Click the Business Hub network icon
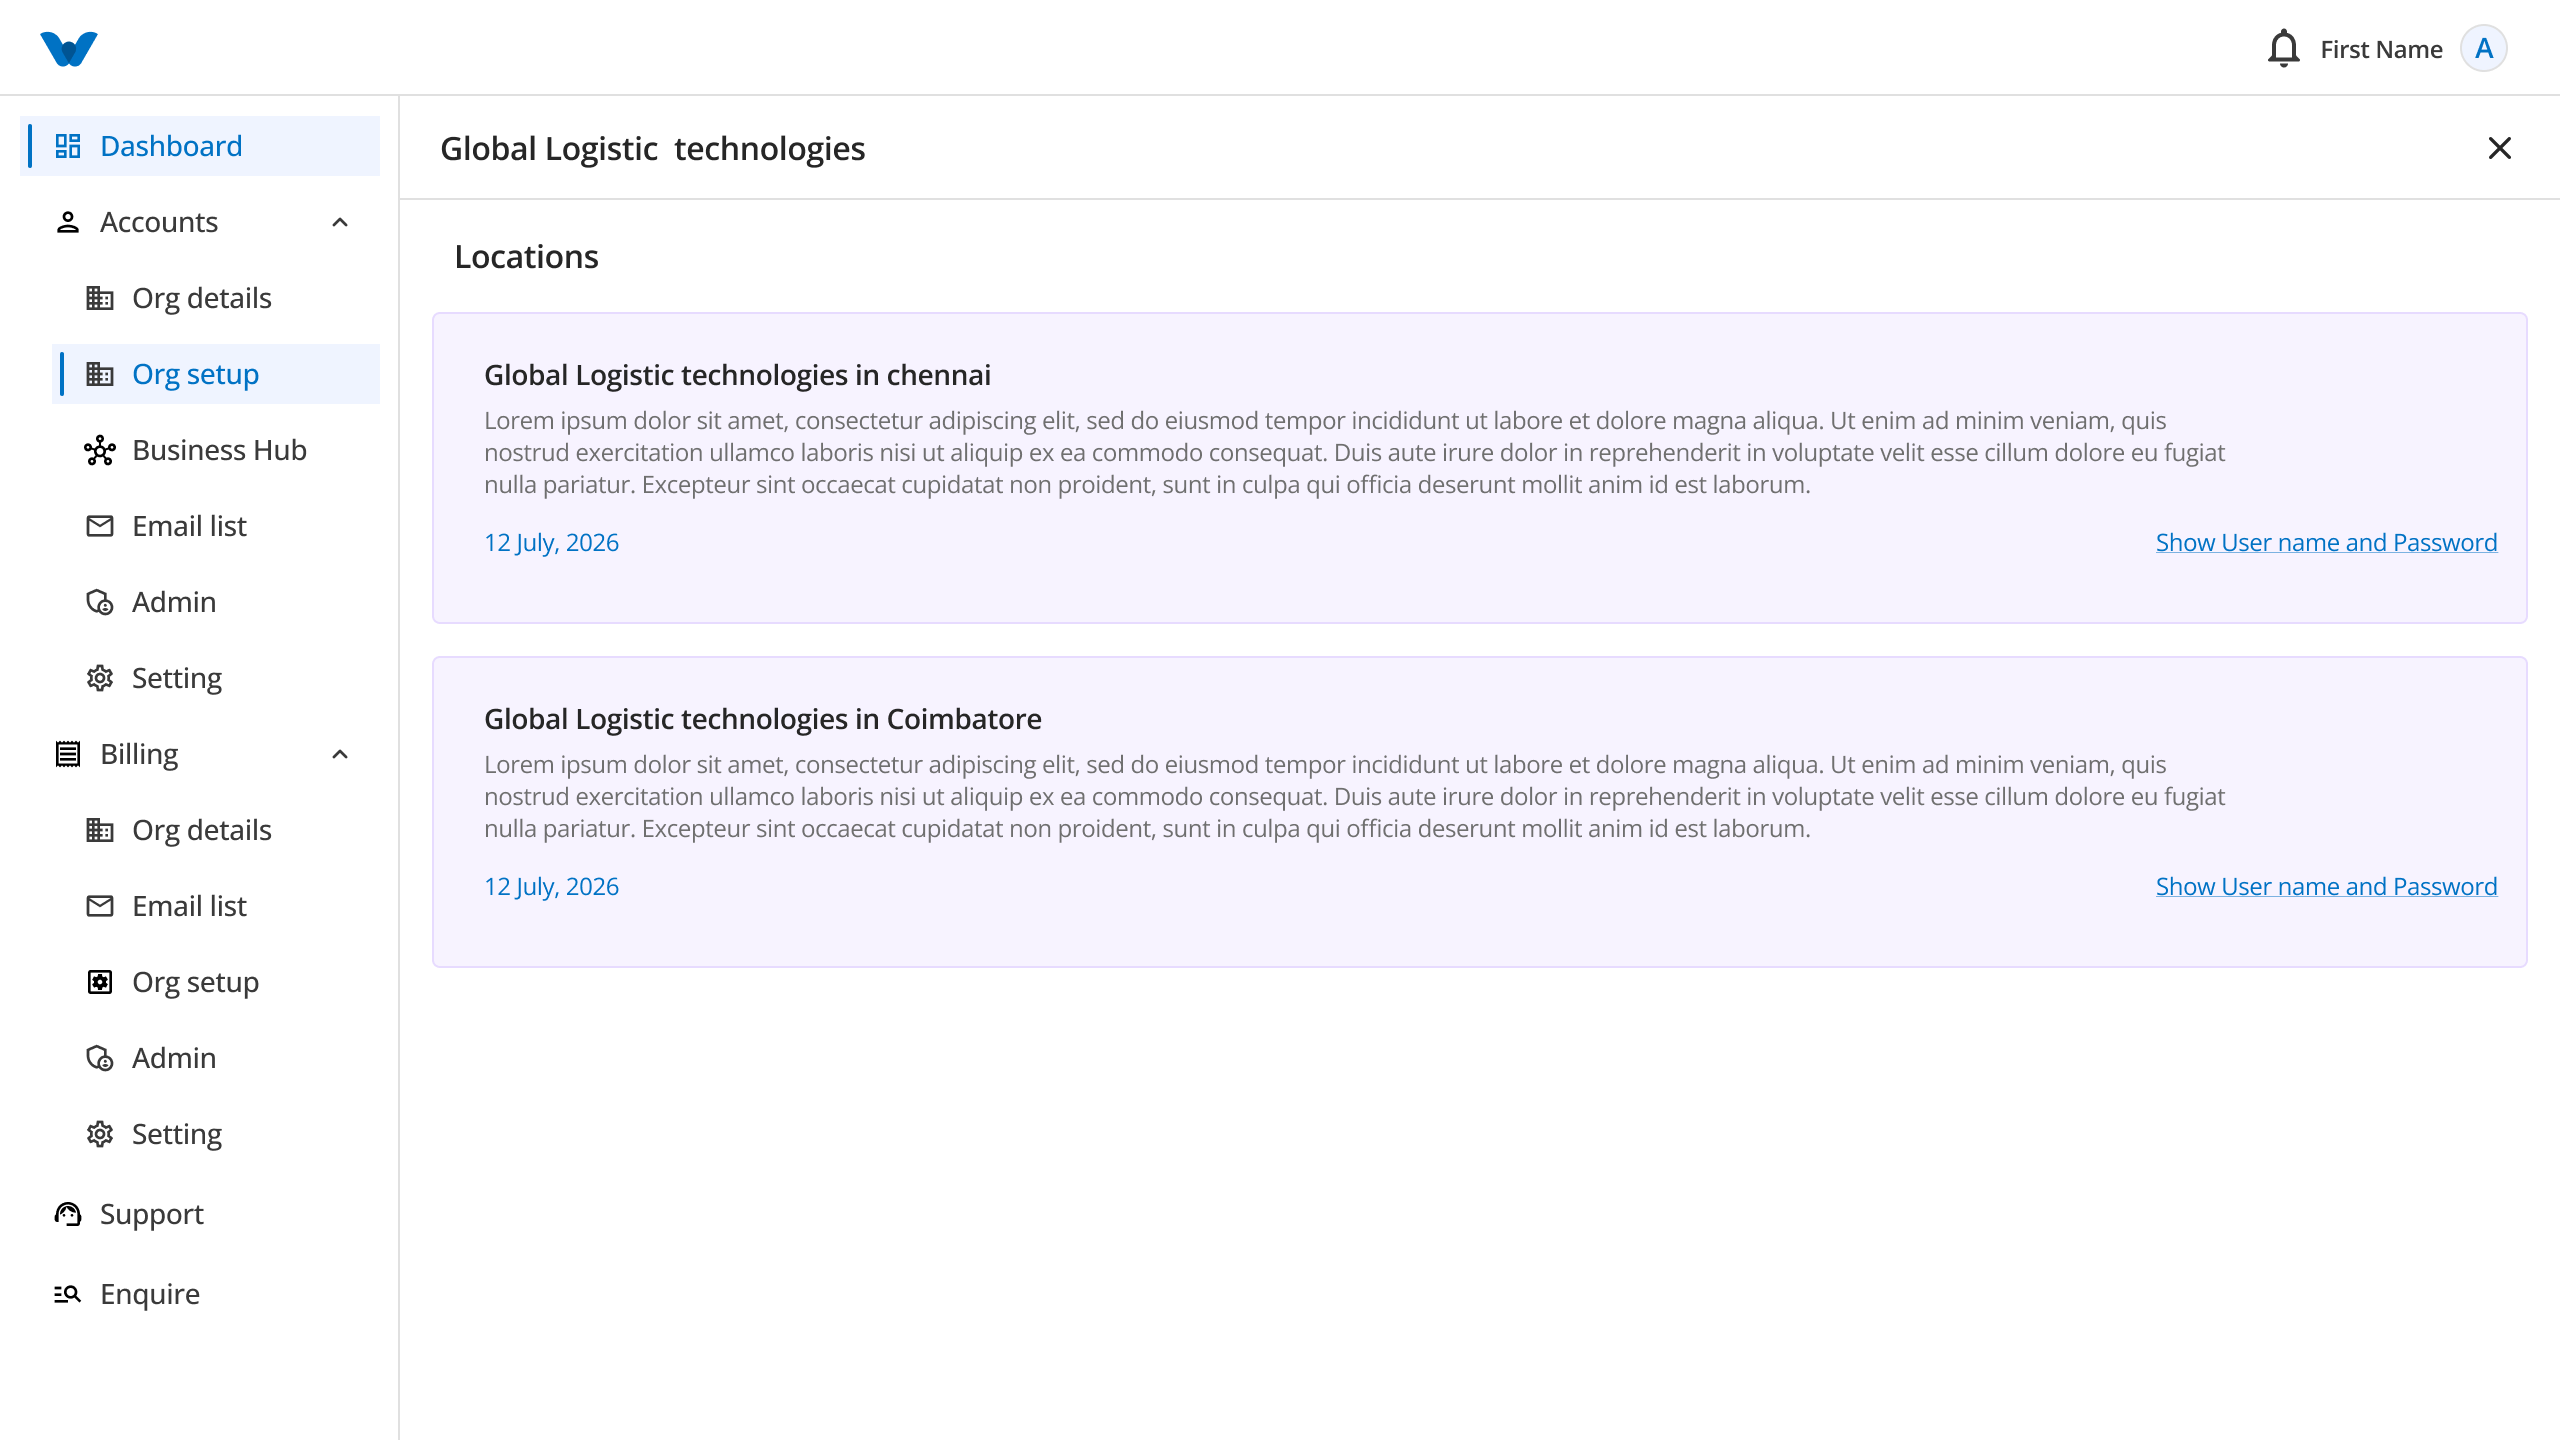 pos(100,450)
